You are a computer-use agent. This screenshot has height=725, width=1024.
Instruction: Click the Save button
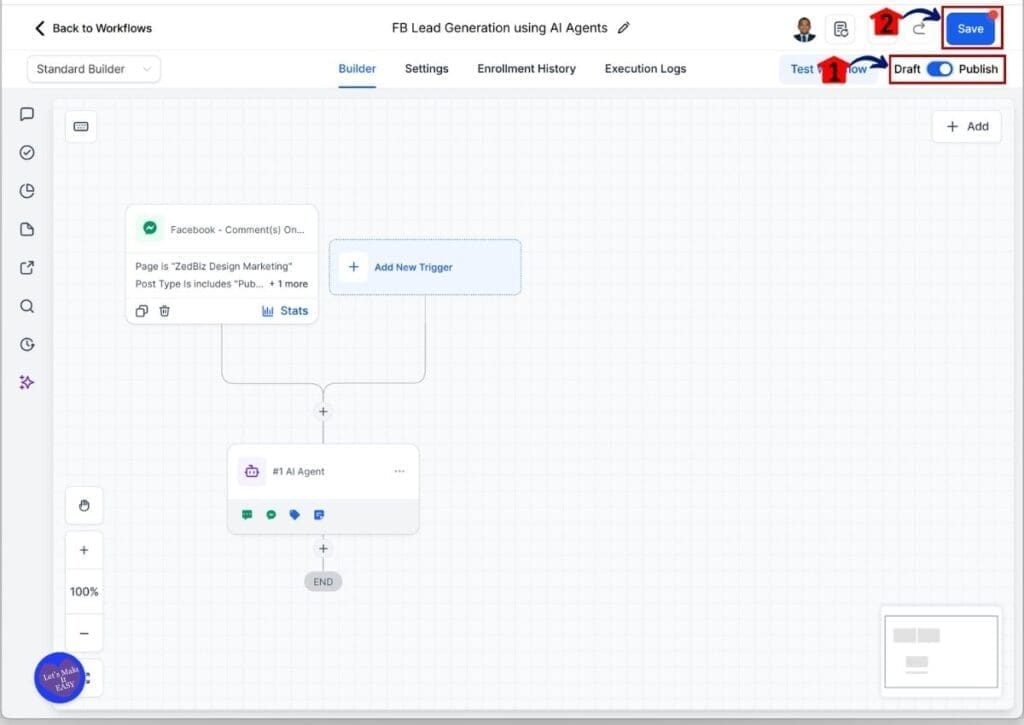970,28
